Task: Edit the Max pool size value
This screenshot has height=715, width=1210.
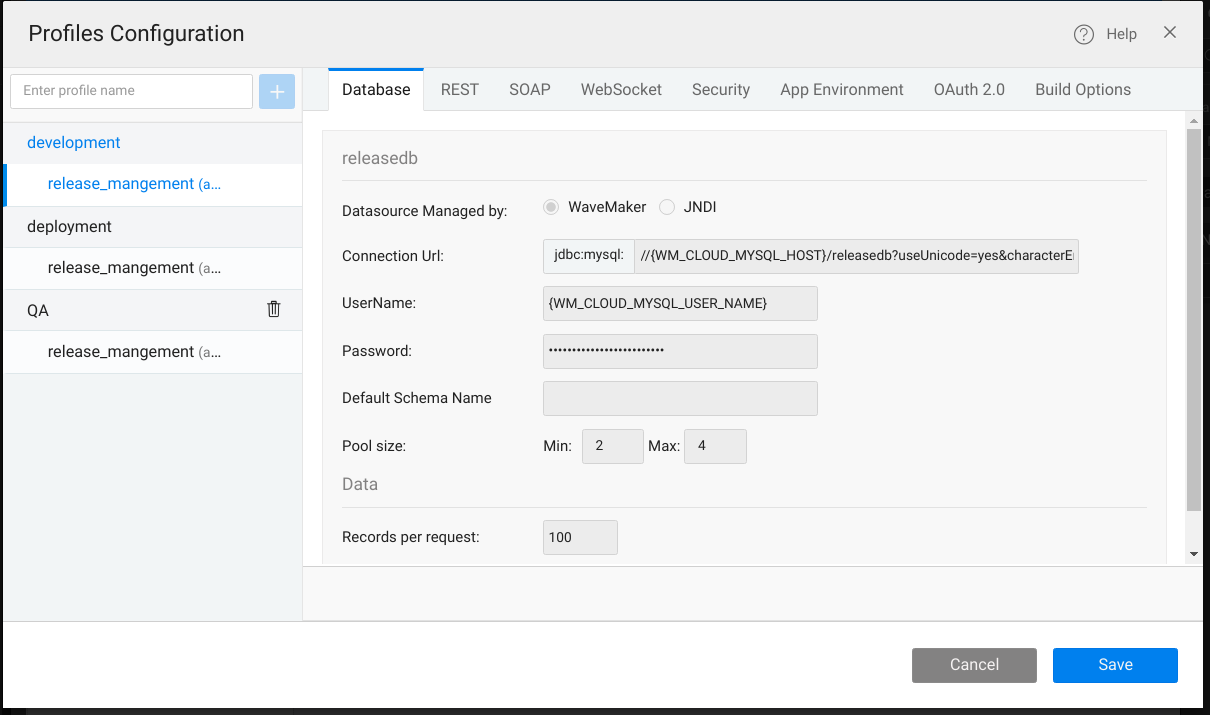Action: pos(715,446)
